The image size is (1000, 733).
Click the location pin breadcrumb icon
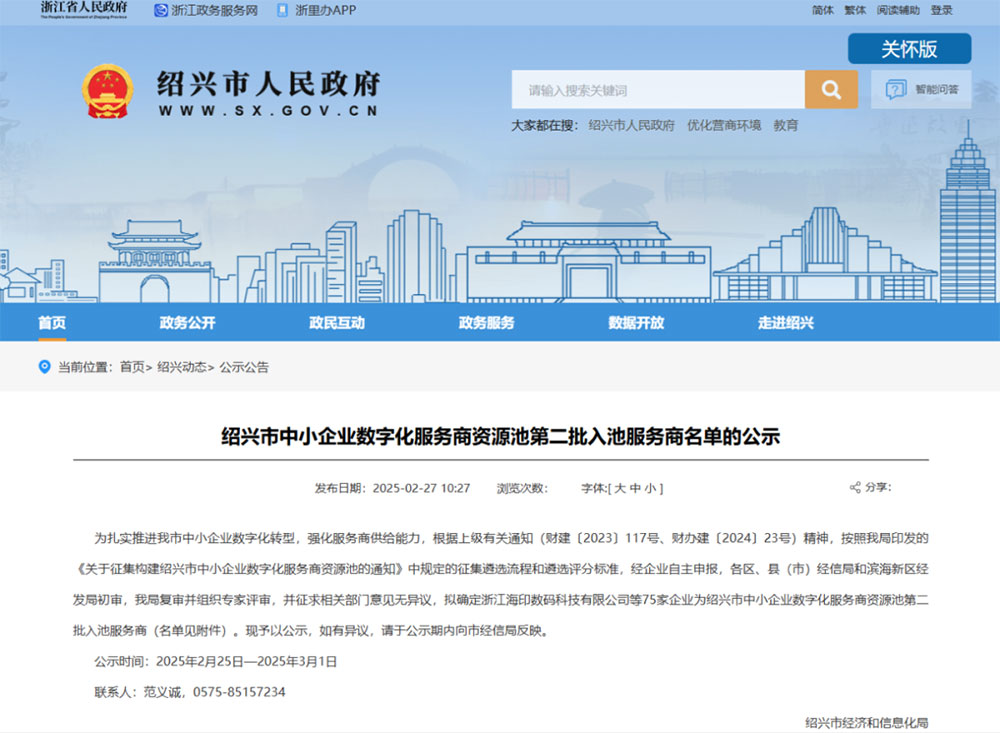pos(44,367)
